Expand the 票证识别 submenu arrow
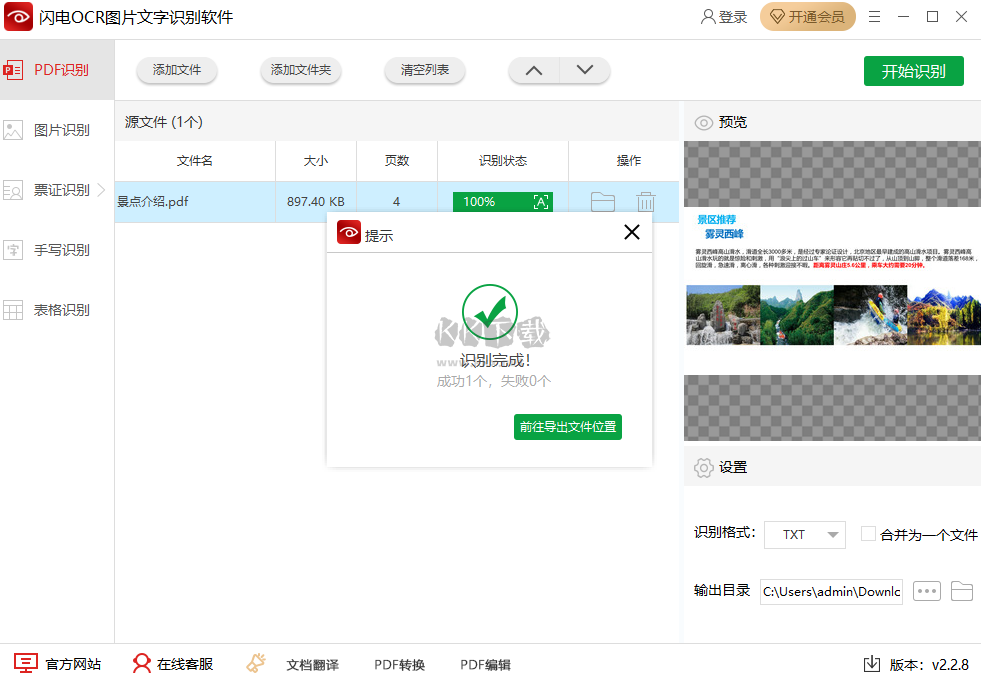 pos(101,189)
